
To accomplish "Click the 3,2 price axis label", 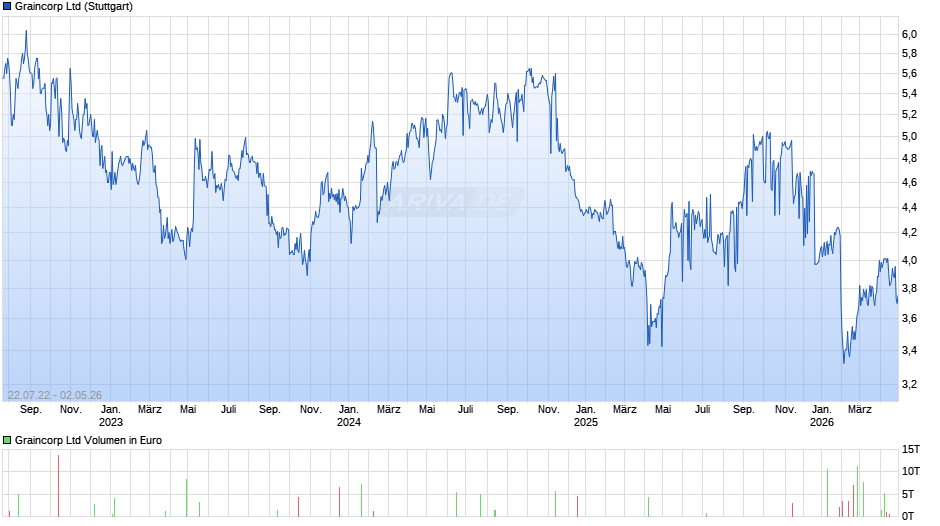I will tap(909, 384).
